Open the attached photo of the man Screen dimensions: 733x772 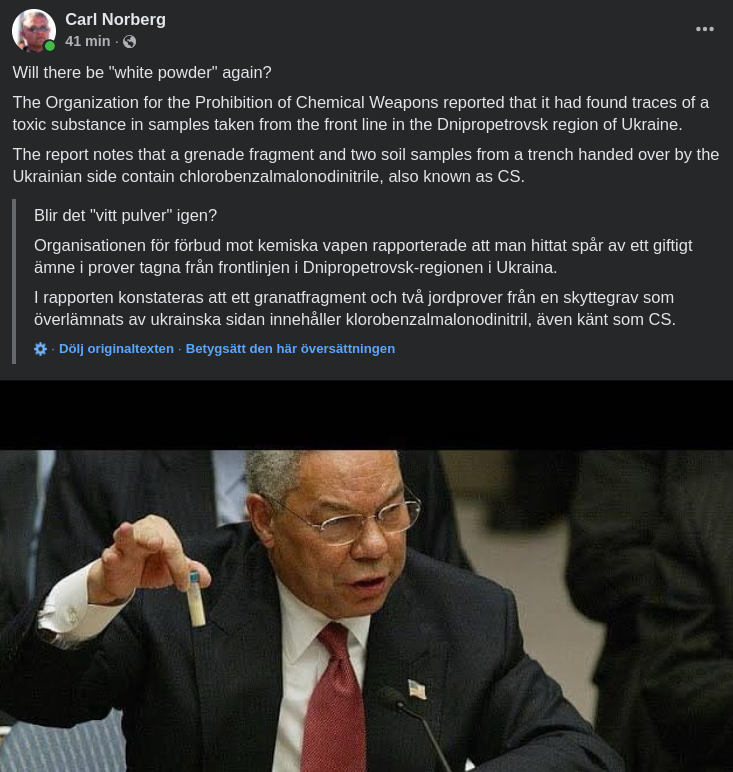click(366, 611)
